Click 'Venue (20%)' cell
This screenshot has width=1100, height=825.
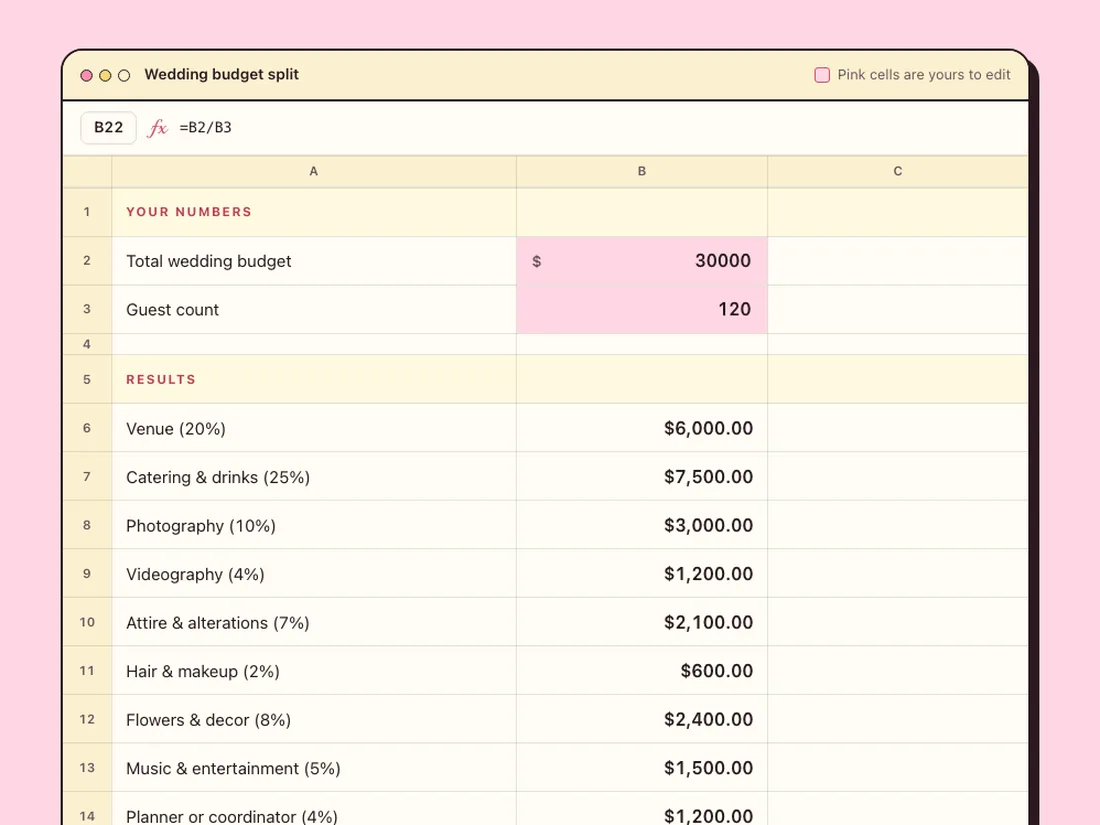pos(314,428)
